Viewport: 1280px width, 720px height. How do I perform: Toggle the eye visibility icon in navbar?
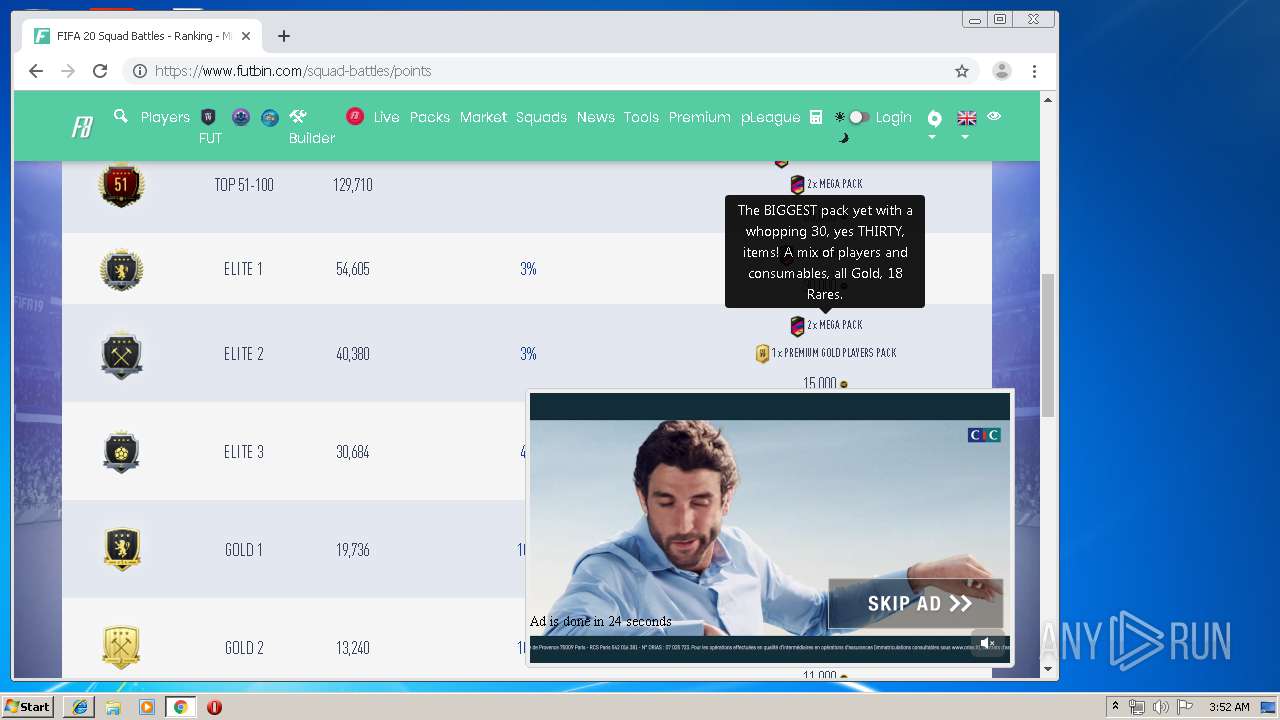[x=994, y=116]
